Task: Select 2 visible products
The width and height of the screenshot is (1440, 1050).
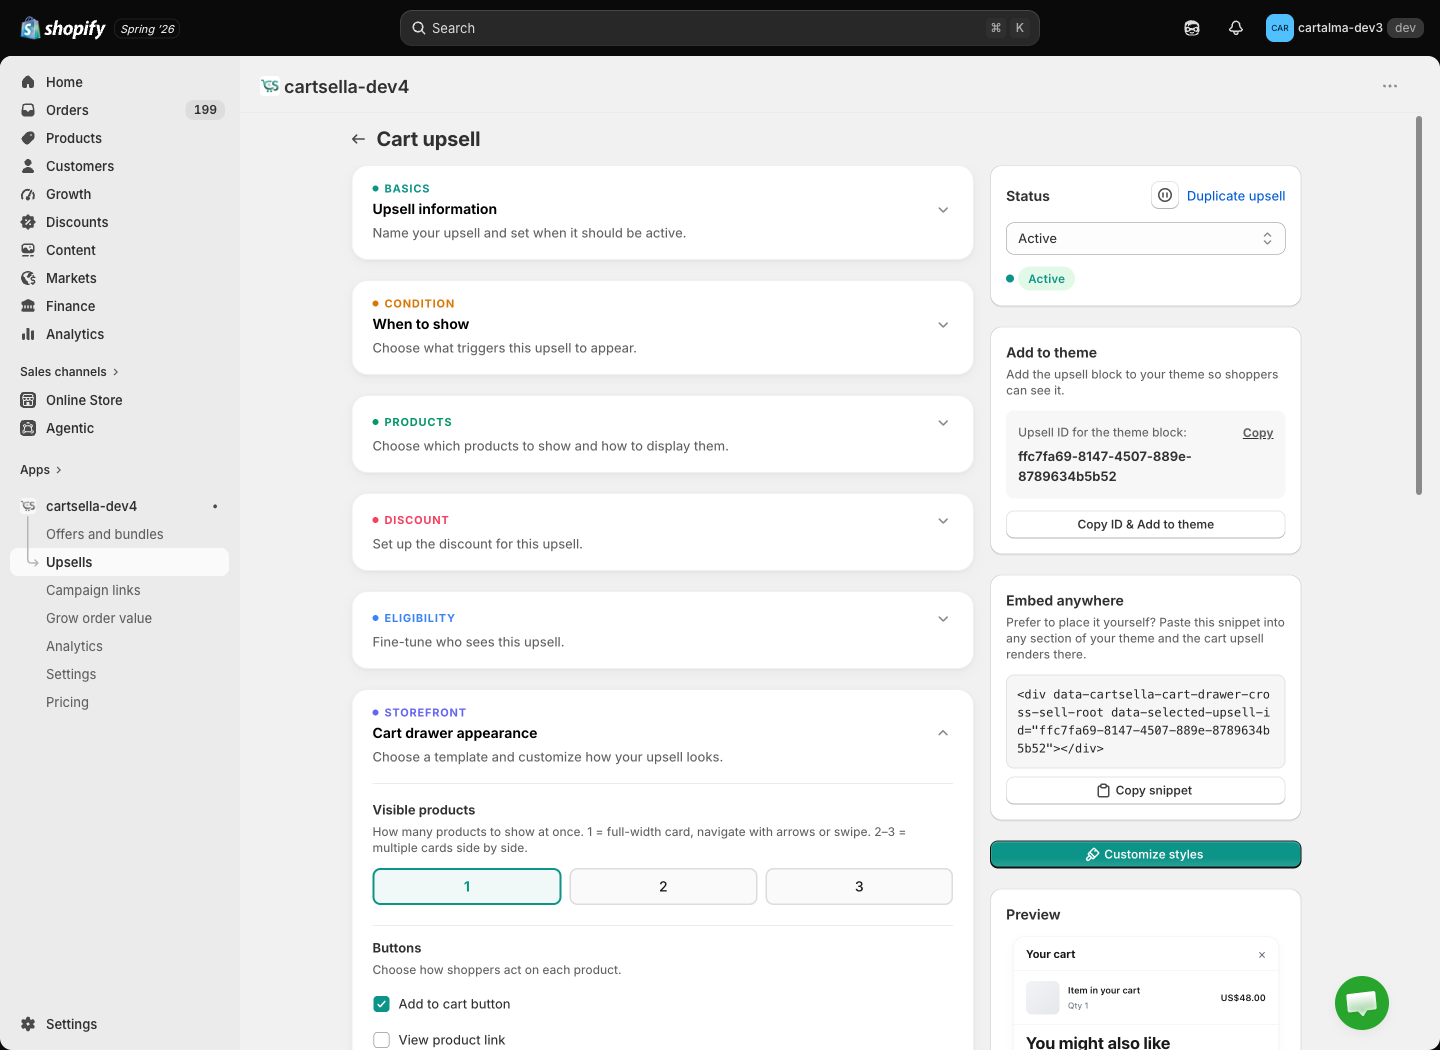Action: click(663, 887)
